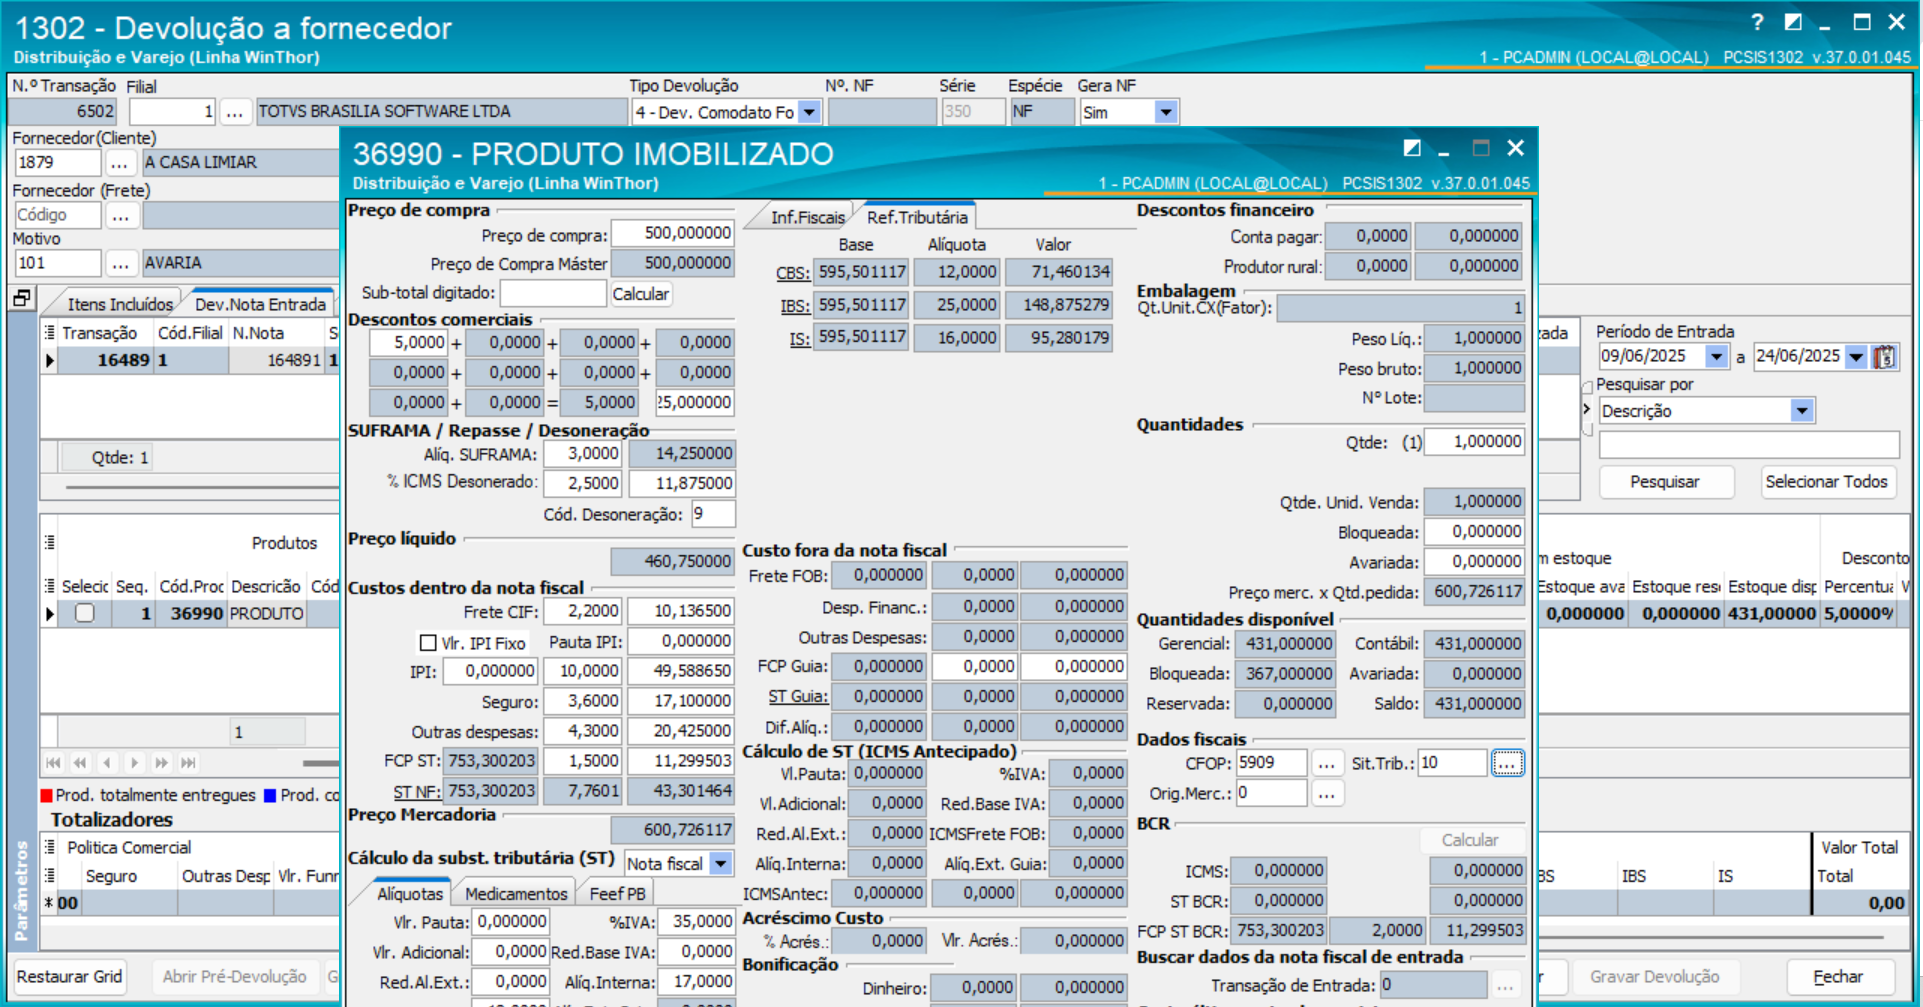
Task: Expand the Cálculo da subst. tributária Nota fiscal dropdown
Action: point(721,864)
